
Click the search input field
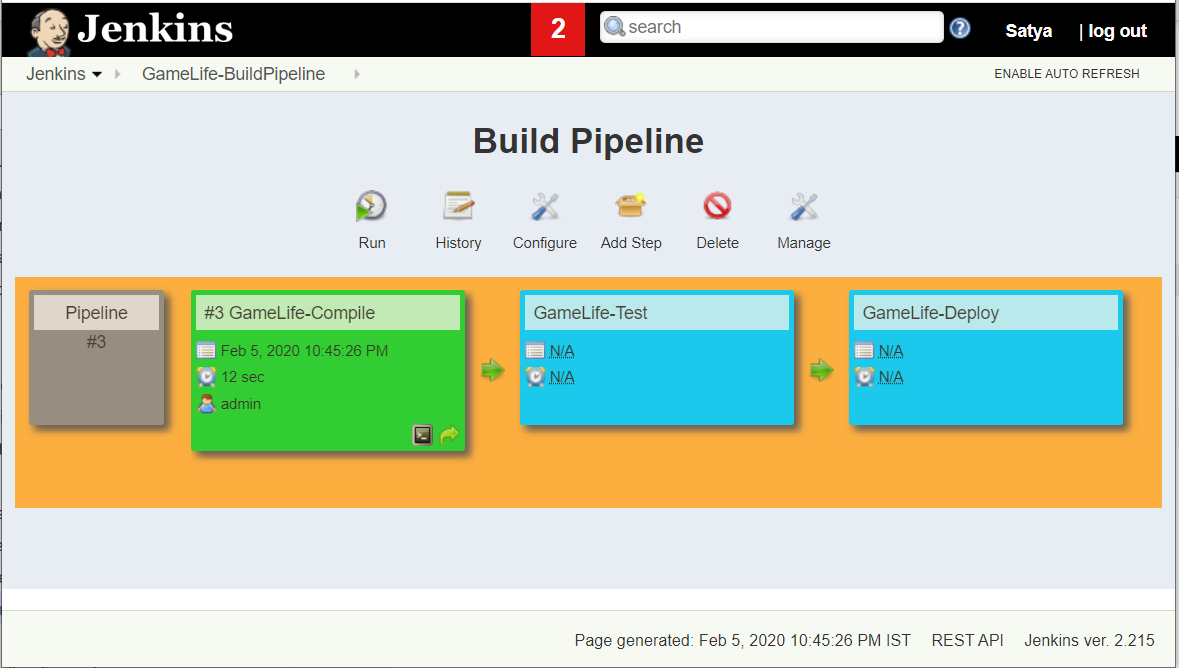tap(780, 27)
